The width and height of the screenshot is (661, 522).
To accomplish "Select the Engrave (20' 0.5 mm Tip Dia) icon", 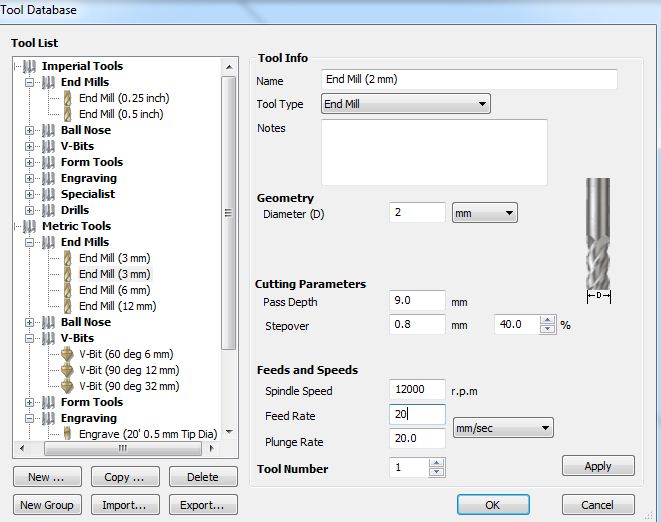I will tap(67, 433).
